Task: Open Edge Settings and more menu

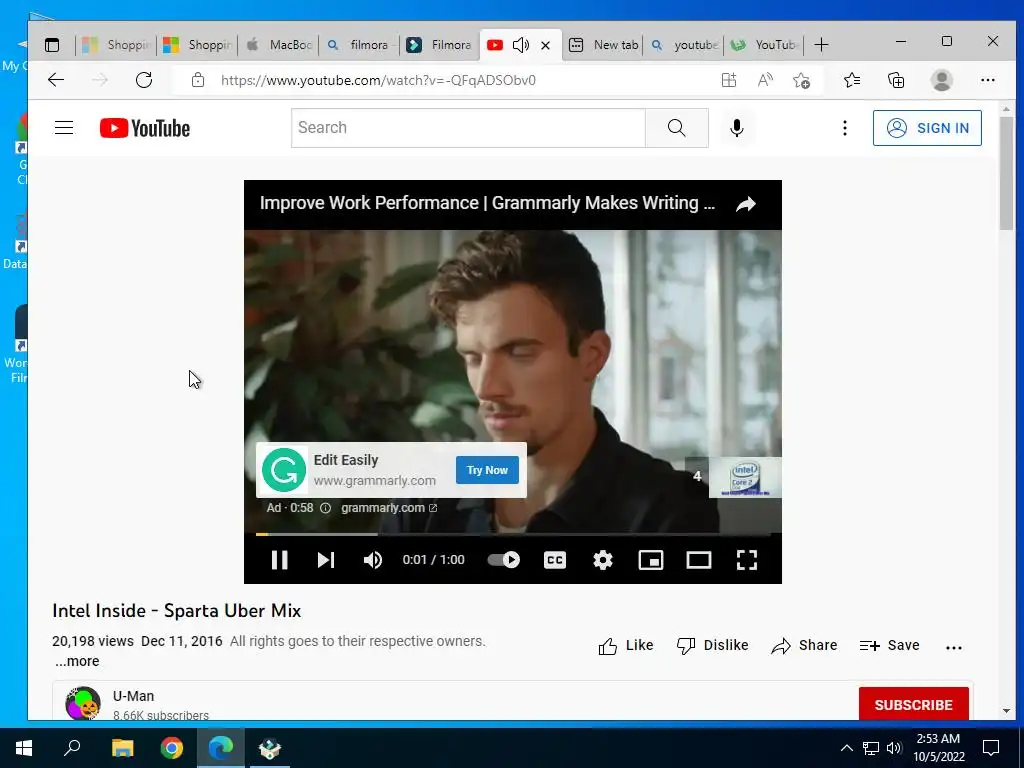Action: 987,80
